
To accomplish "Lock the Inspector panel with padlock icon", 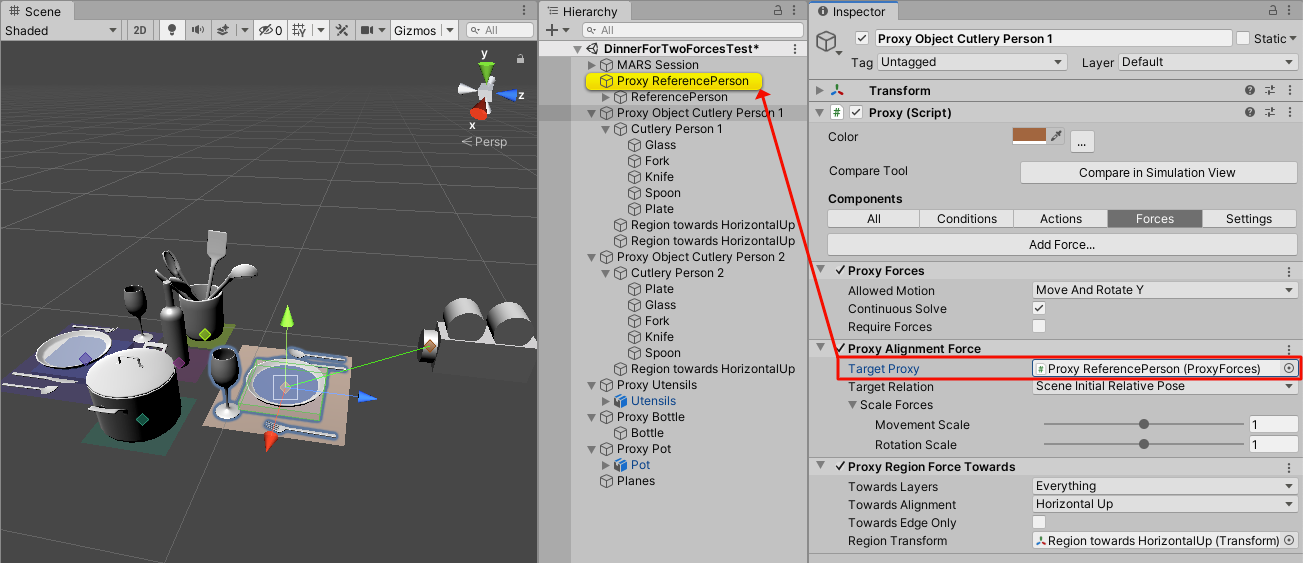I will pos(1275,11).
